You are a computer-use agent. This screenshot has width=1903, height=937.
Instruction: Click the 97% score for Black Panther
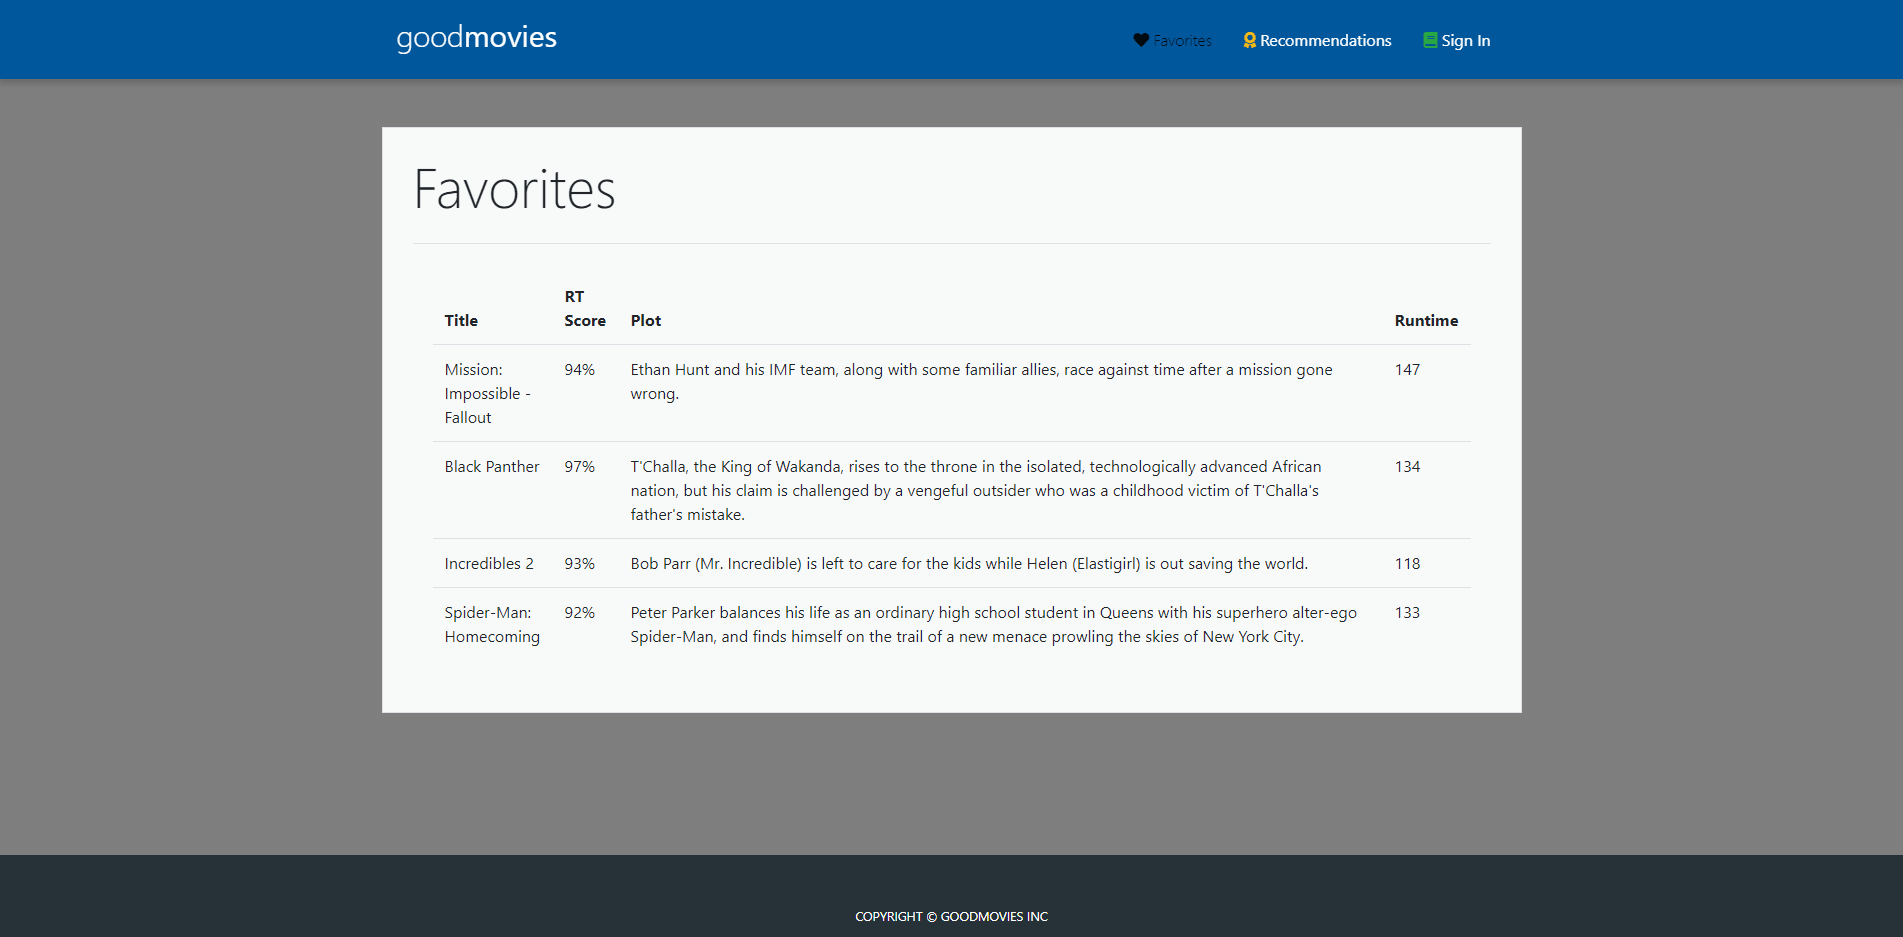[579, 467]
